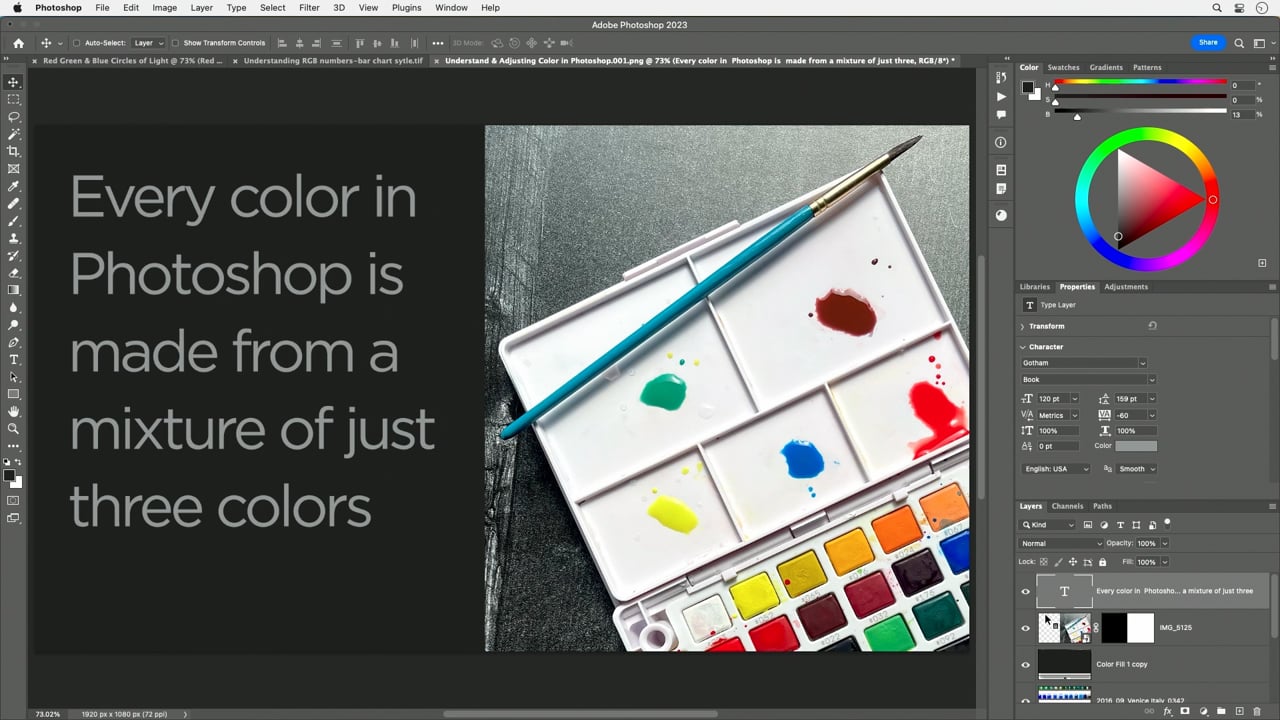Viewport: 1280px width, 720px height.
Task: Open the Fill value dropdown arrow
Action: click(1165, 562)
